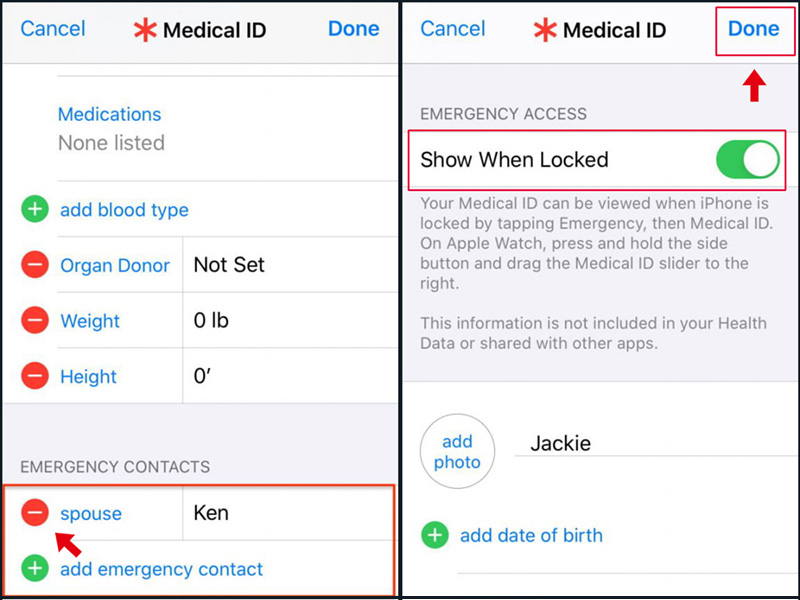800x600 pixels.
Task: Select the Ken contact name
Action: [211, 513]
